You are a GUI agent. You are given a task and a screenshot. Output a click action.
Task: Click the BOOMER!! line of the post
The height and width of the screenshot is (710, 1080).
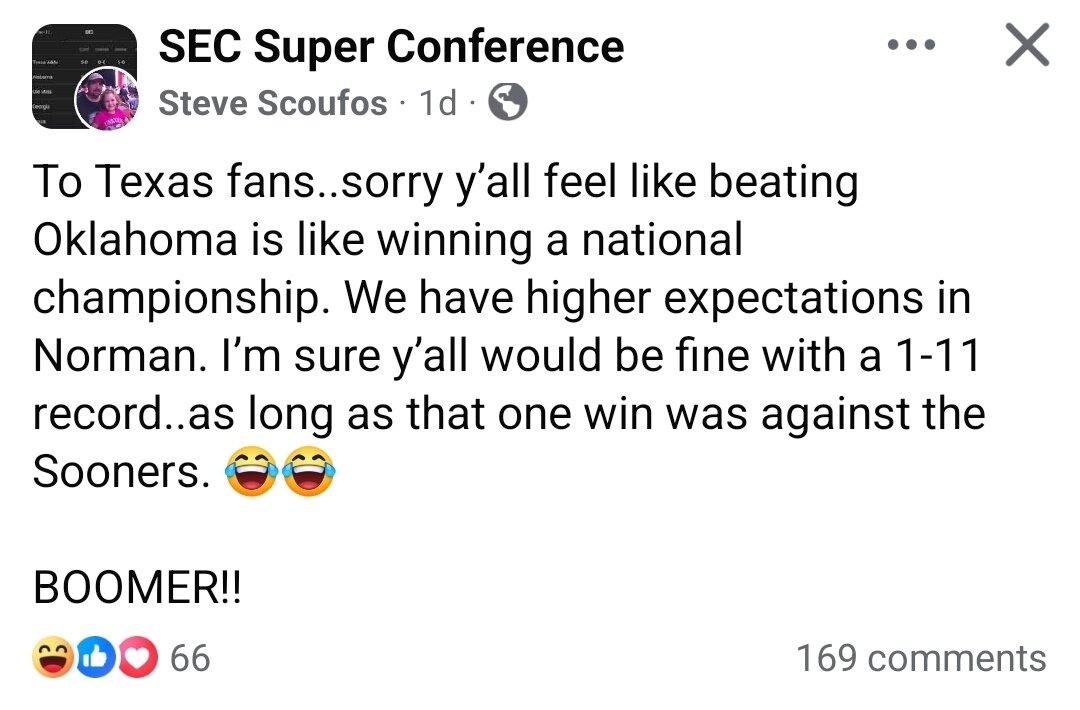click(x=138, y=588)
